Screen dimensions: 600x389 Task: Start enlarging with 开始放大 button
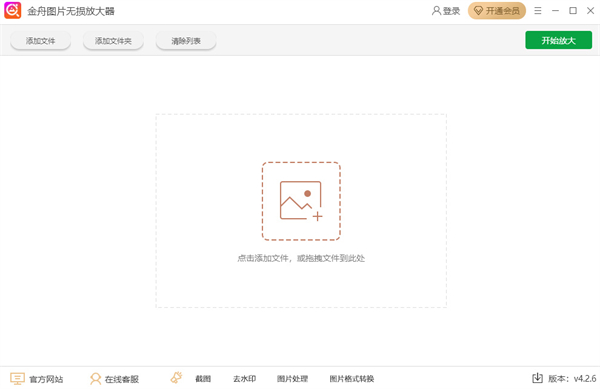coord(558,40)
